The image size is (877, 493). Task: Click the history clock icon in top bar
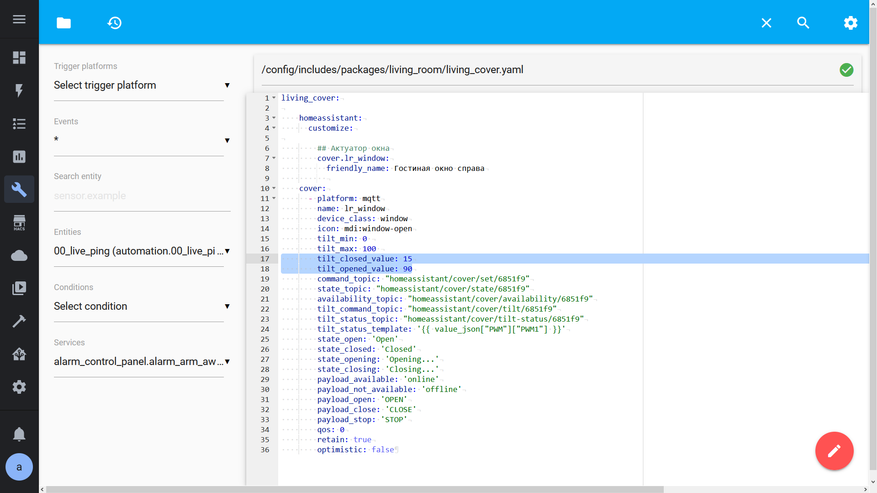(114, 23)
